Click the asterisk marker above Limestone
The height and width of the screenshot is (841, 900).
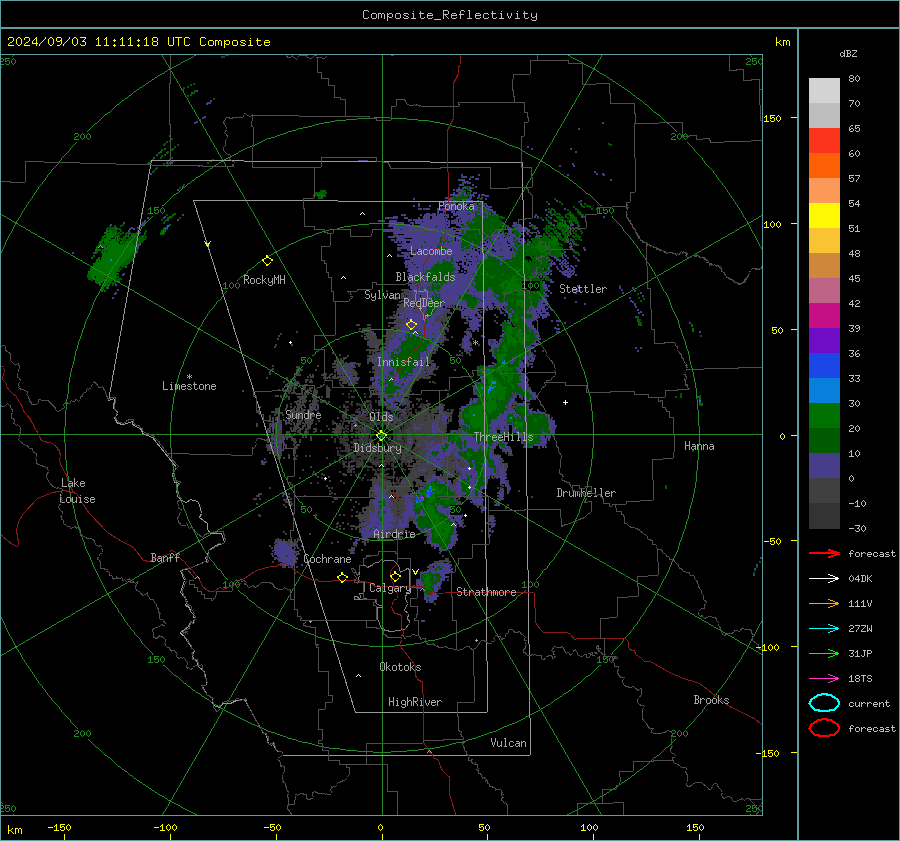(x=189, y=377)
